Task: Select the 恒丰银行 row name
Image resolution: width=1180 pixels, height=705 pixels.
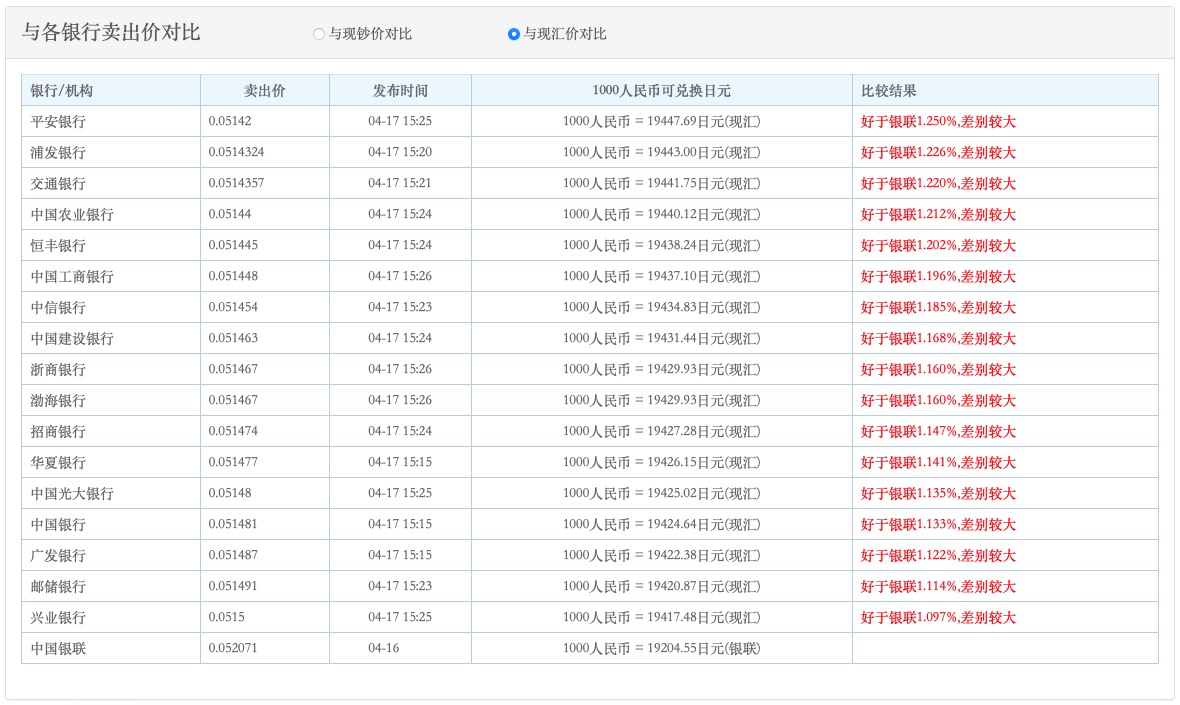Action: pyautogui.click(x=58, y=245)
